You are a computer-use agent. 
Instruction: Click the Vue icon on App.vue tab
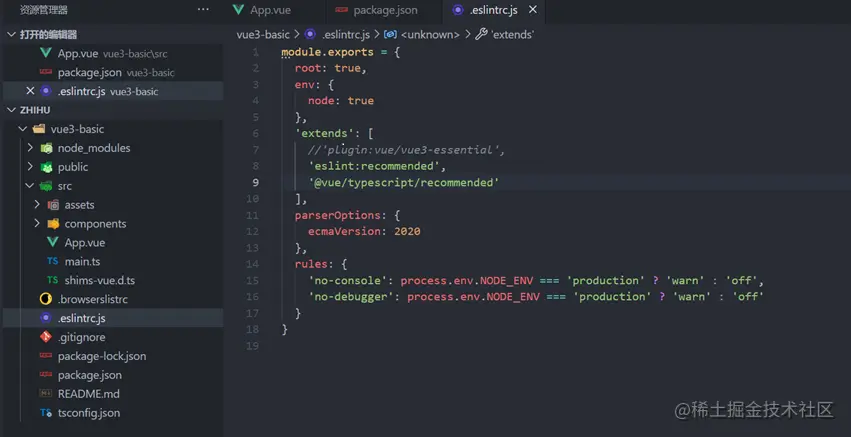238,10
